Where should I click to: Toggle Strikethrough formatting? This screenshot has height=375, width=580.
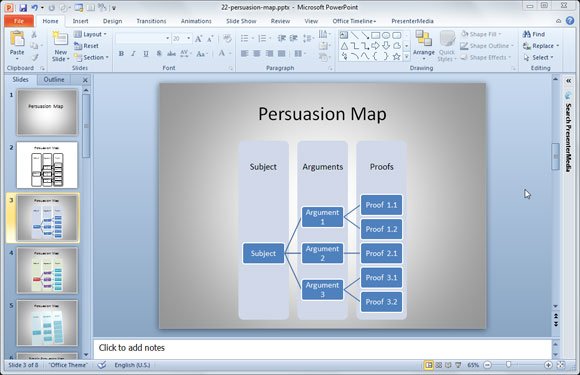pos(171,54)
